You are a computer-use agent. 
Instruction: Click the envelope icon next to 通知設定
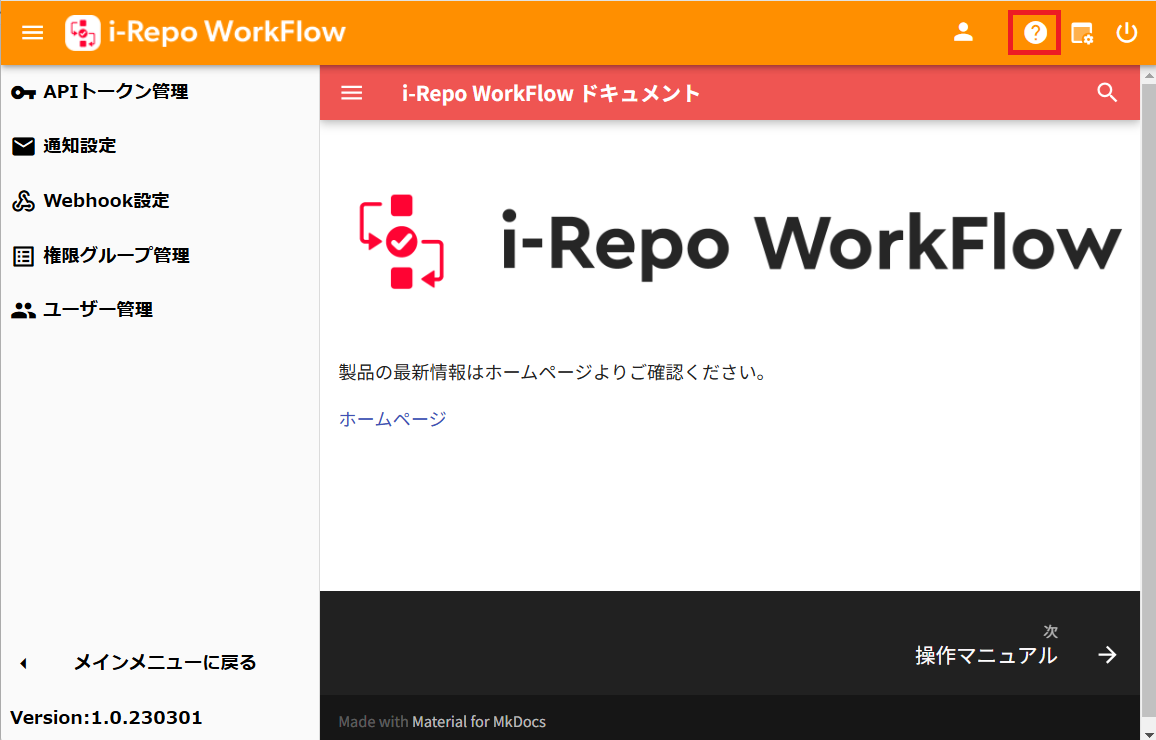pos(23,145)
